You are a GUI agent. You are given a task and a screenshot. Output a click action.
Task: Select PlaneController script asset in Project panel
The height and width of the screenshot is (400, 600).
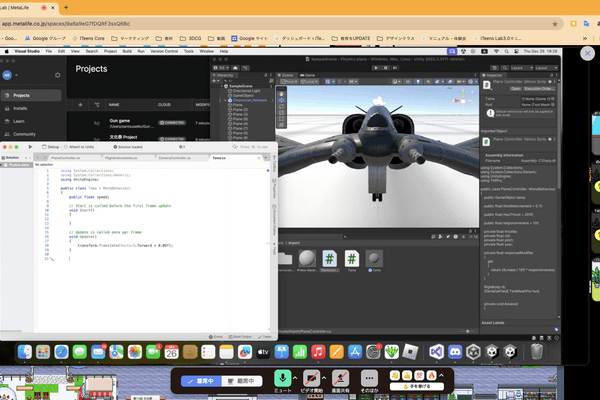point(329,261)
